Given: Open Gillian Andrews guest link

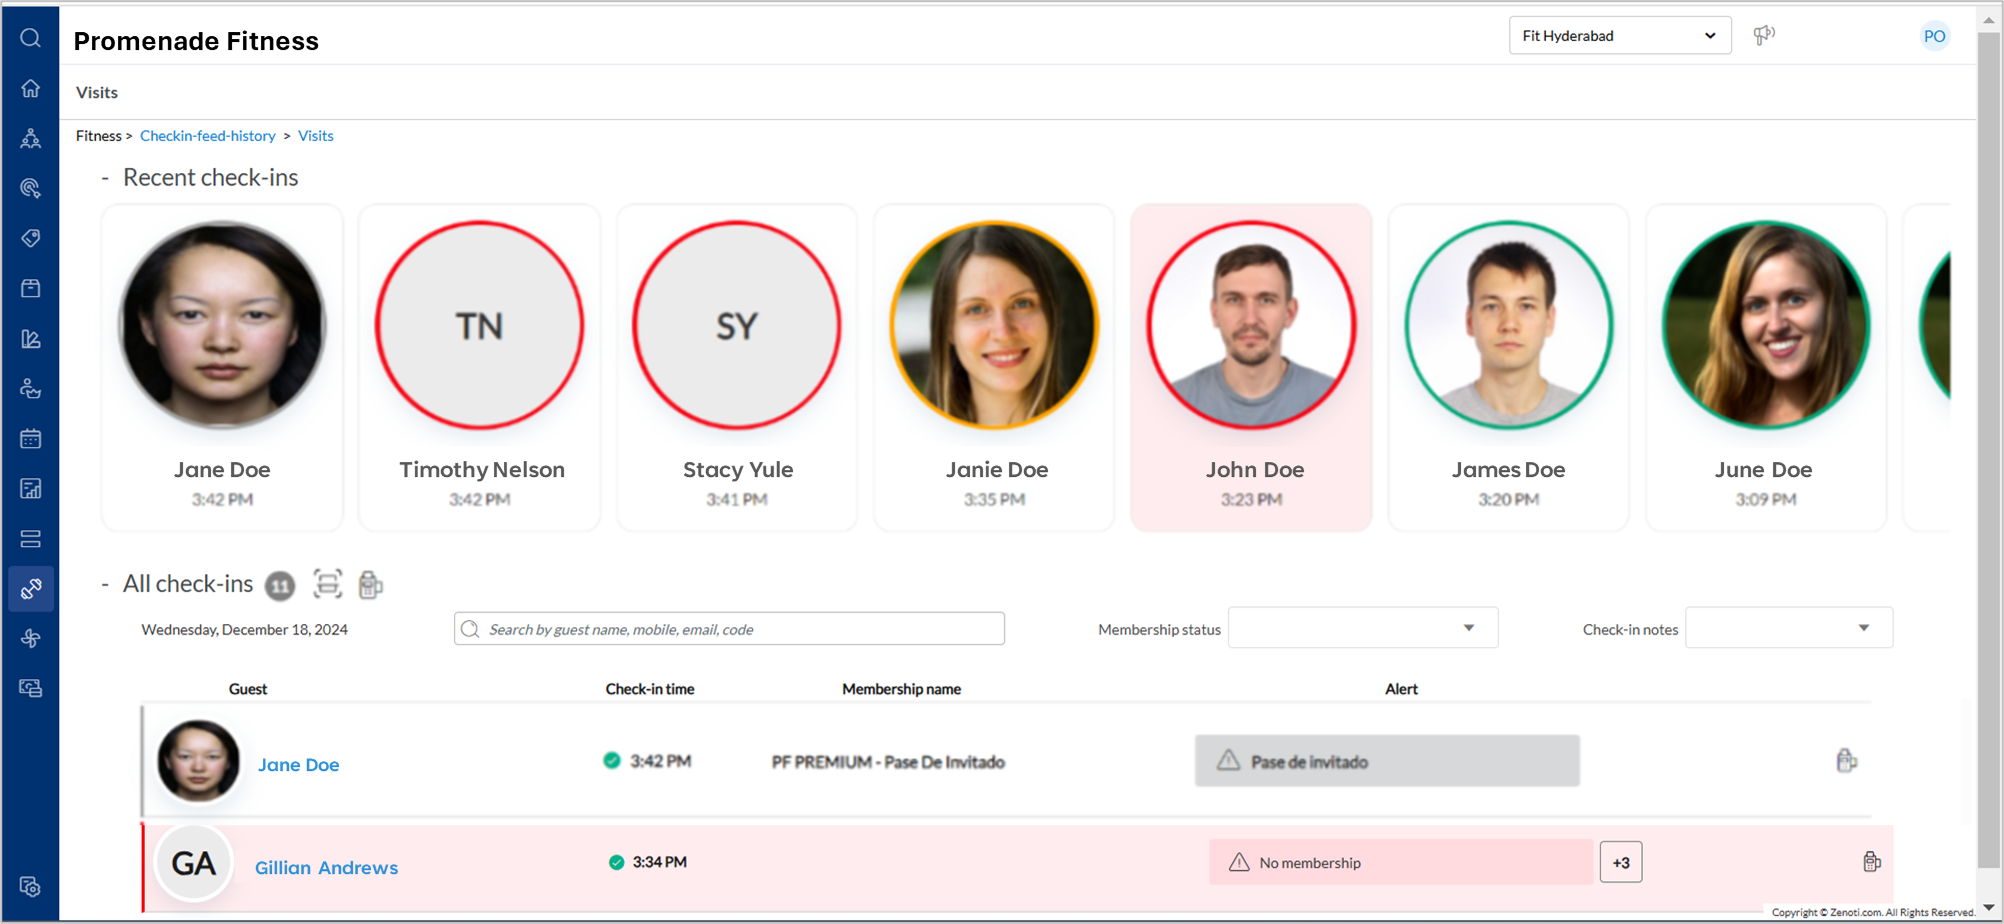Looking at the screenshot, I should [326, 868].
